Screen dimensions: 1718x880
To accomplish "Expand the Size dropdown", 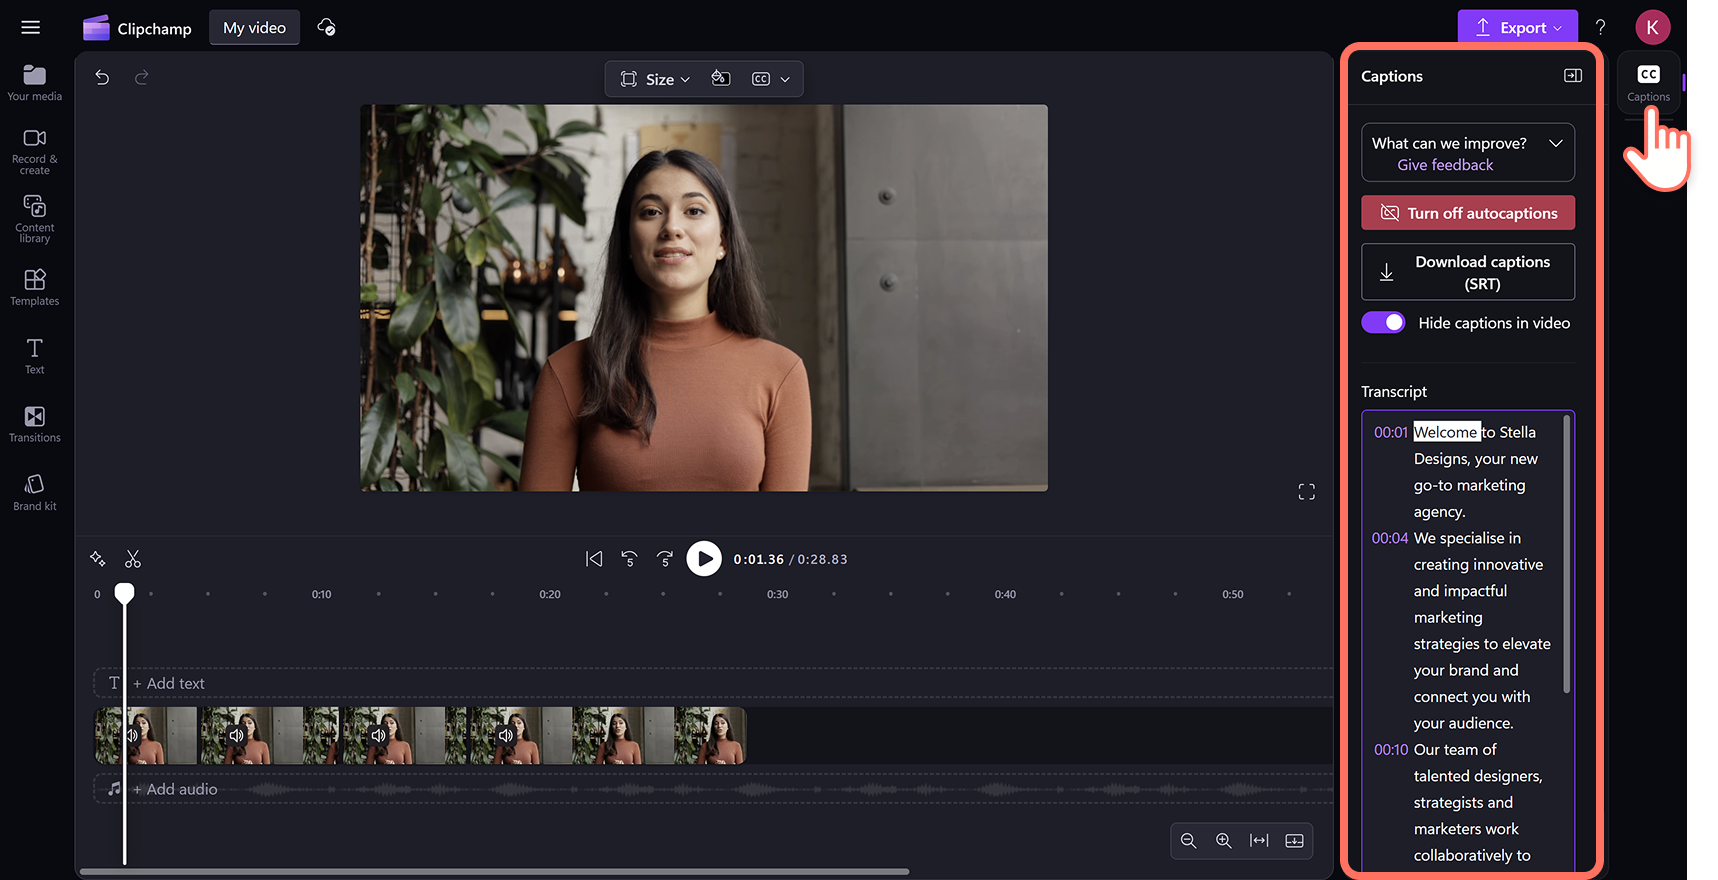I will (656, 79).
